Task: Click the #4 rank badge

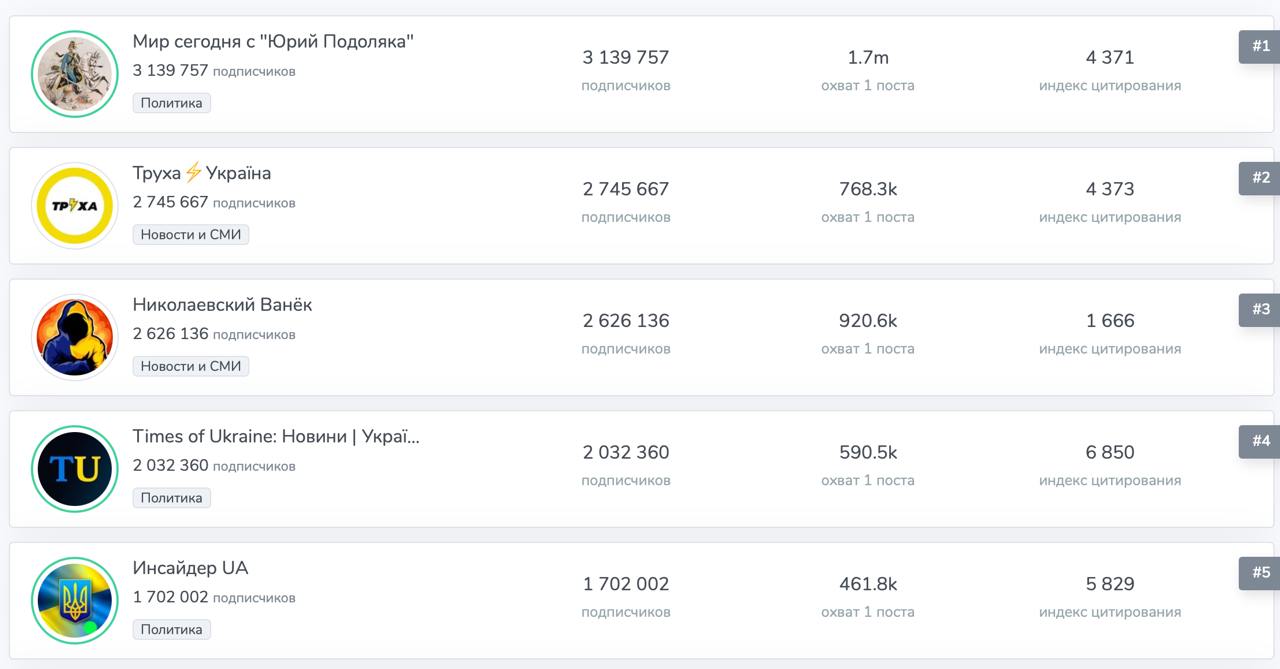Action: pyautogui.click(x=1260, y=441)
